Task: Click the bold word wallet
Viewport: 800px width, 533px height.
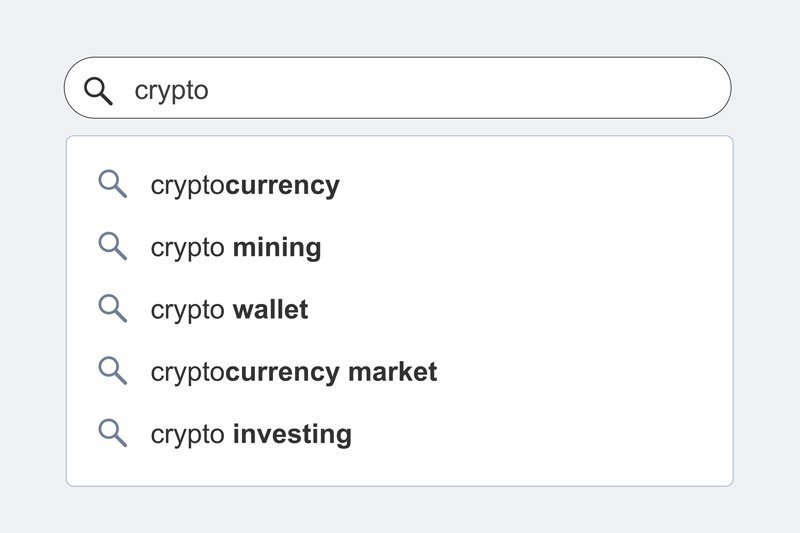Action: click(270, 310)
